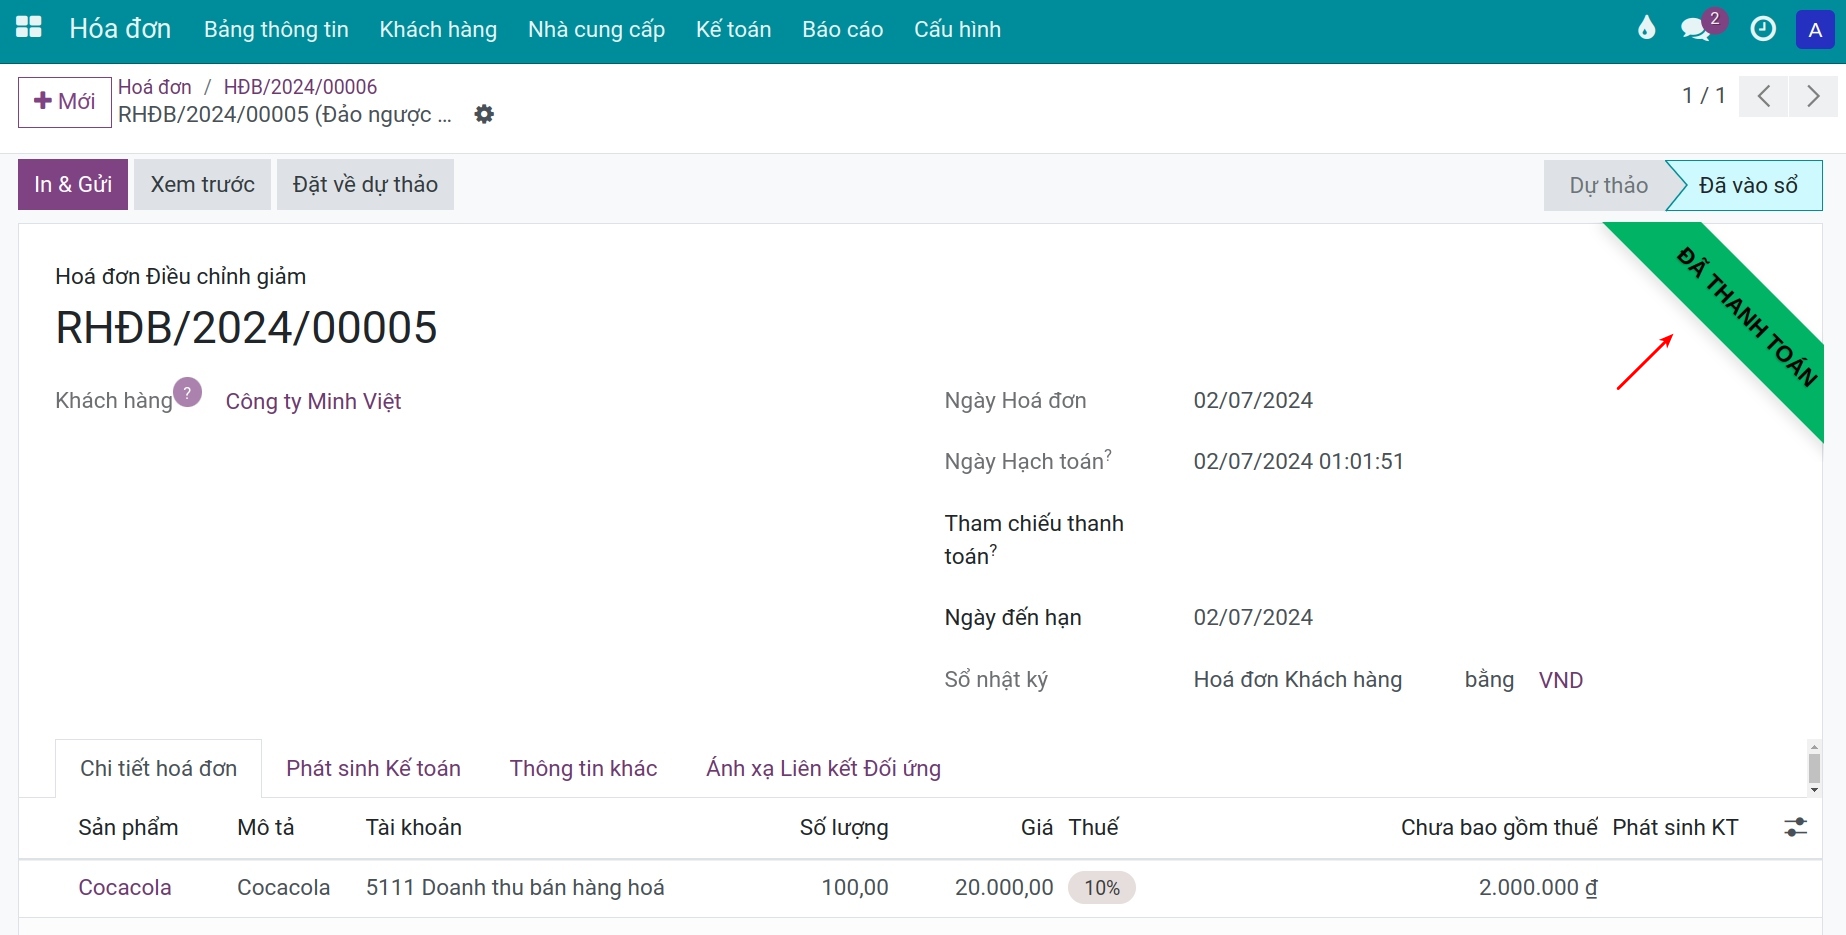Image resolution: width=1846 pixels, height=935 pixels.
Task: Go to next record arrow
Action: (x=1813, y=96)
